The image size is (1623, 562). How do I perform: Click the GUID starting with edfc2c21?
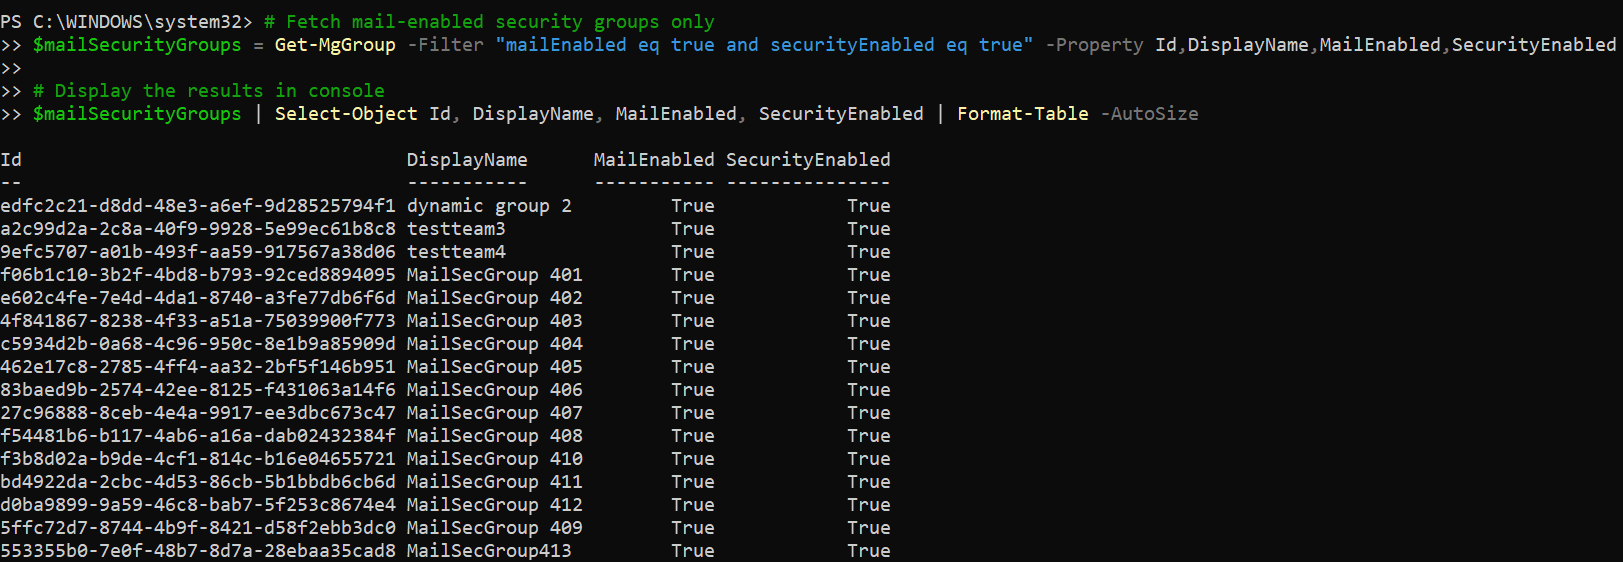(x=198, y=206)
